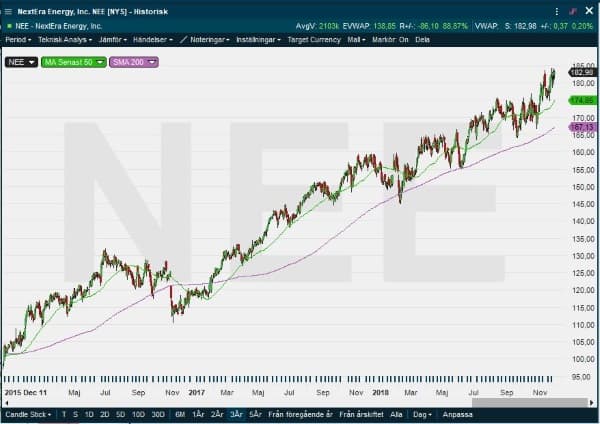Select the 2År time range
600x424 pixels.
(x=217, y=414)
